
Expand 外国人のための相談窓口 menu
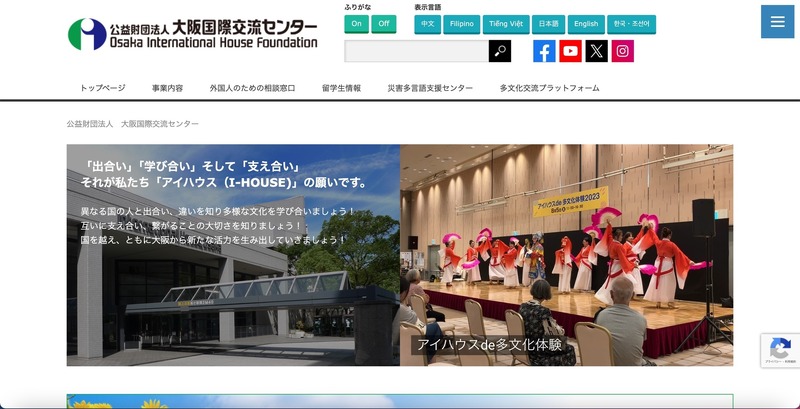click(252, 88)
